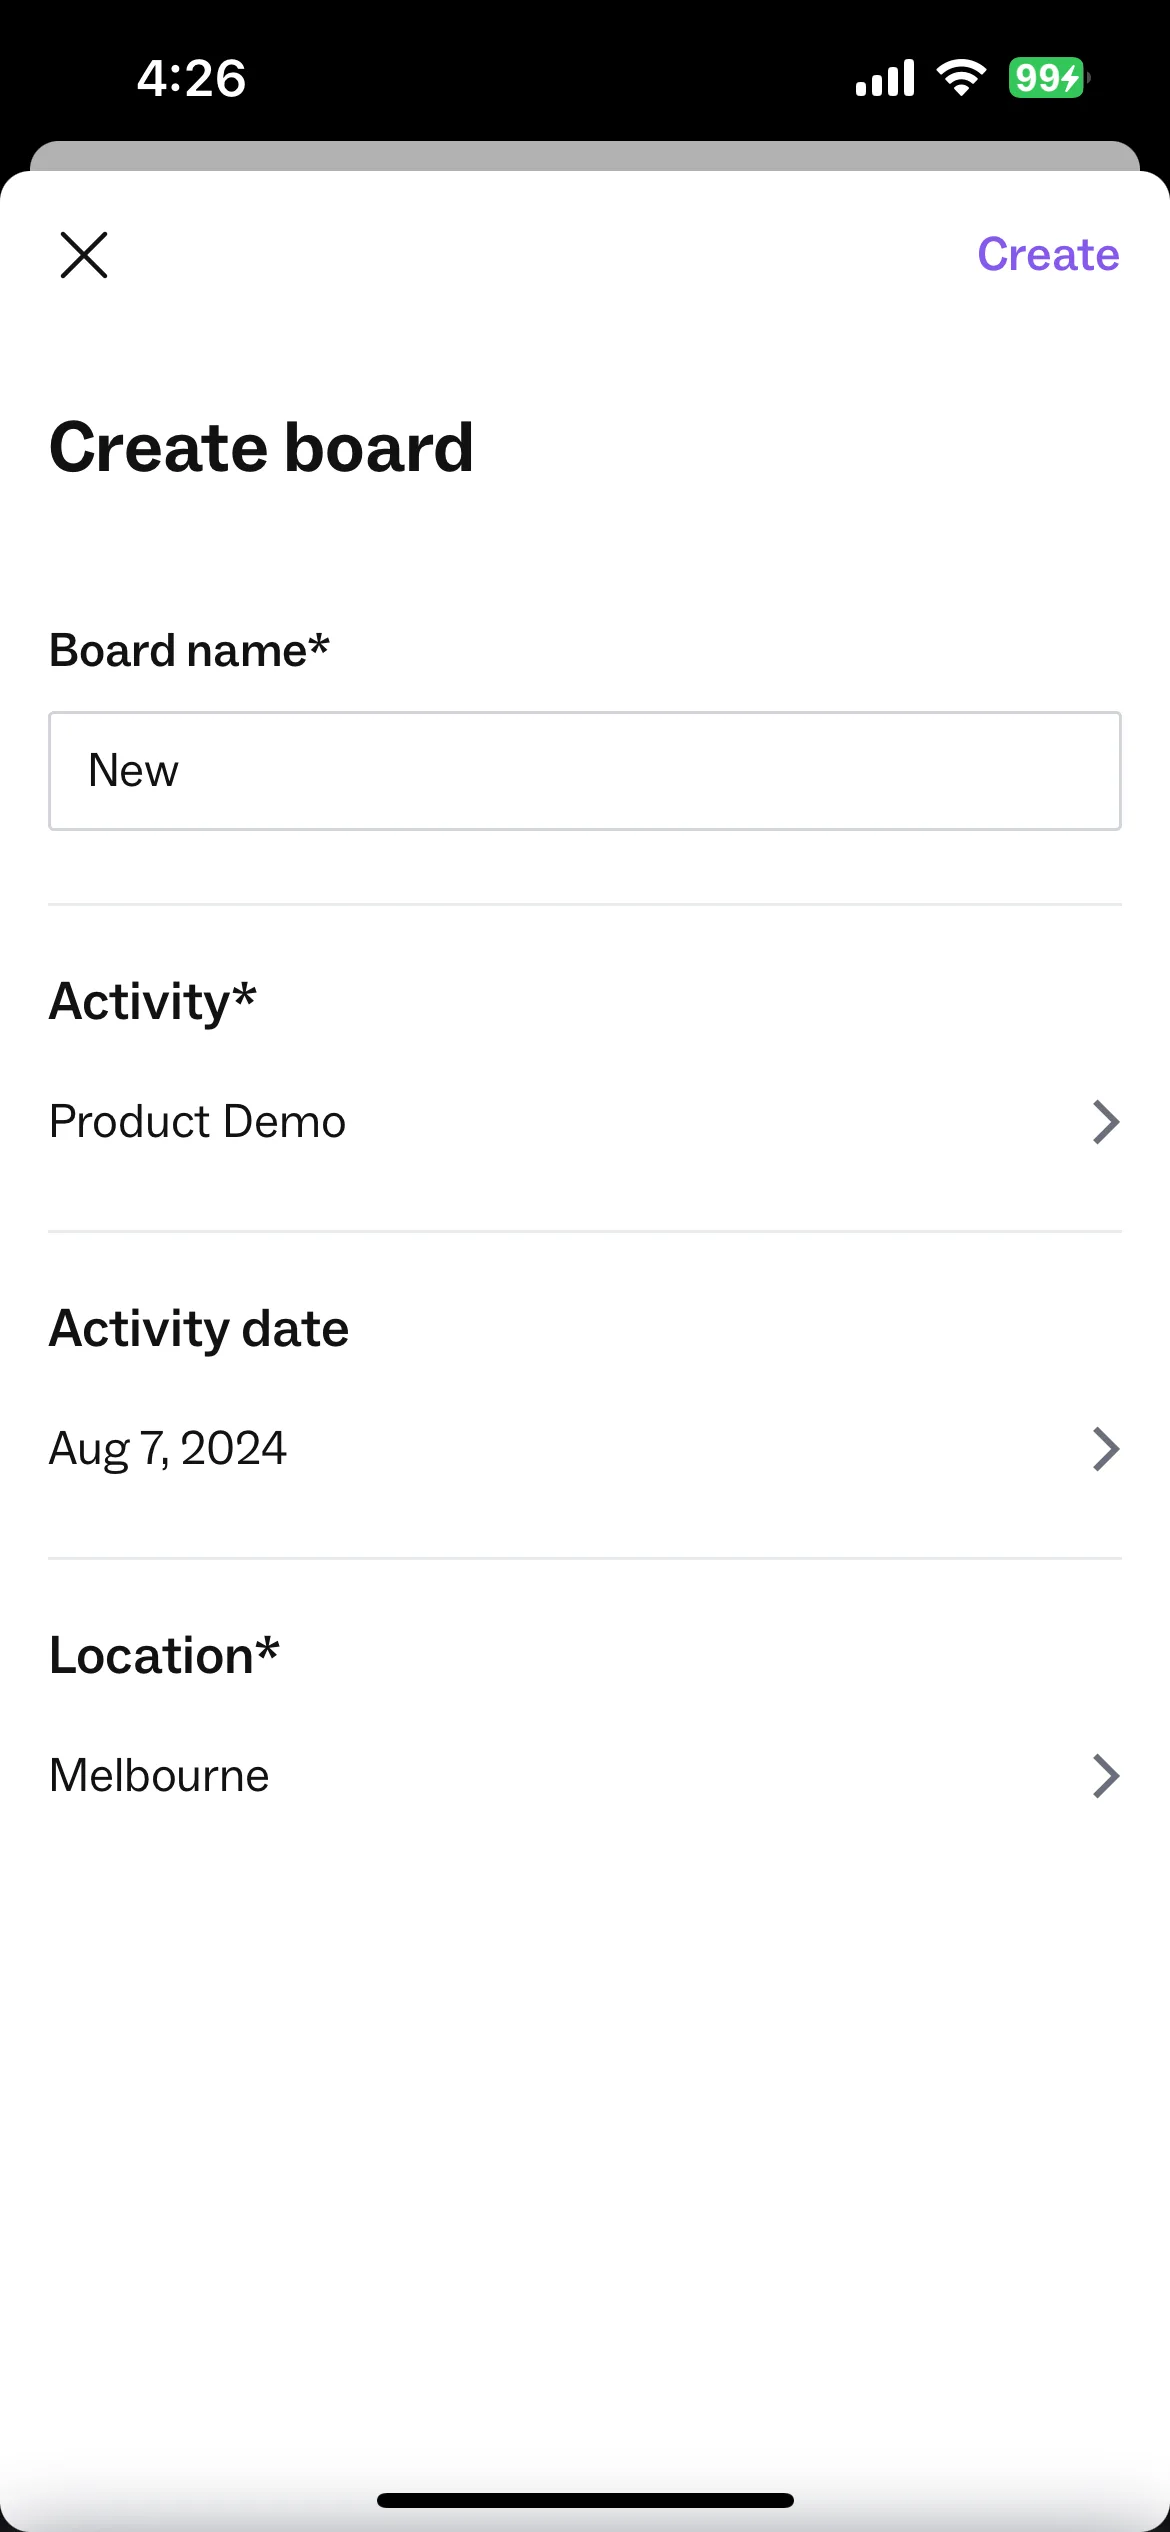Close the Create board sheet with X
The width and height of the screenshot is (1170, 2532).
click(x=84, y=255)
